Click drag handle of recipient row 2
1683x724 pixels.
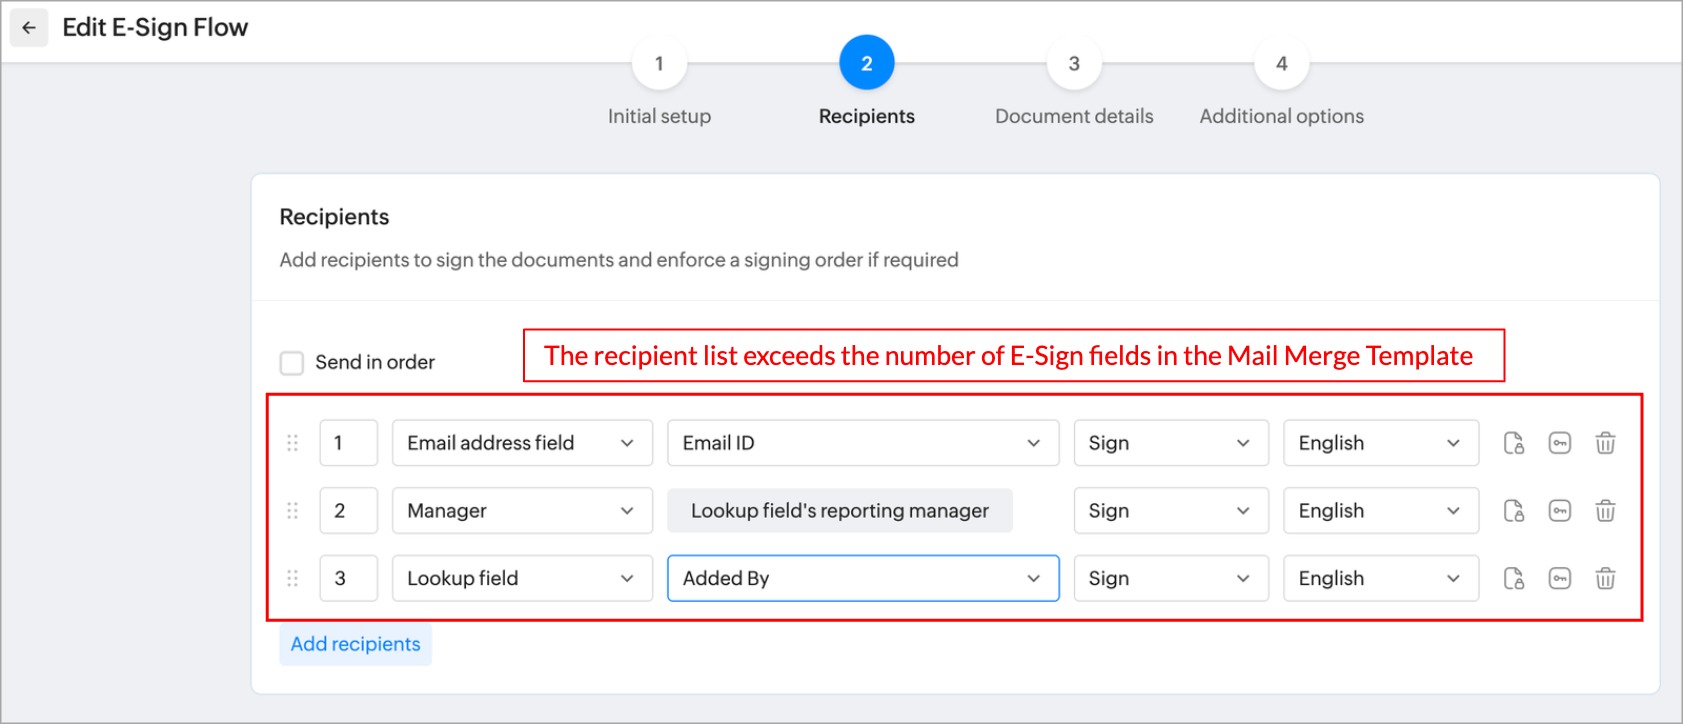pyautogui.click(x=293, y=511)
